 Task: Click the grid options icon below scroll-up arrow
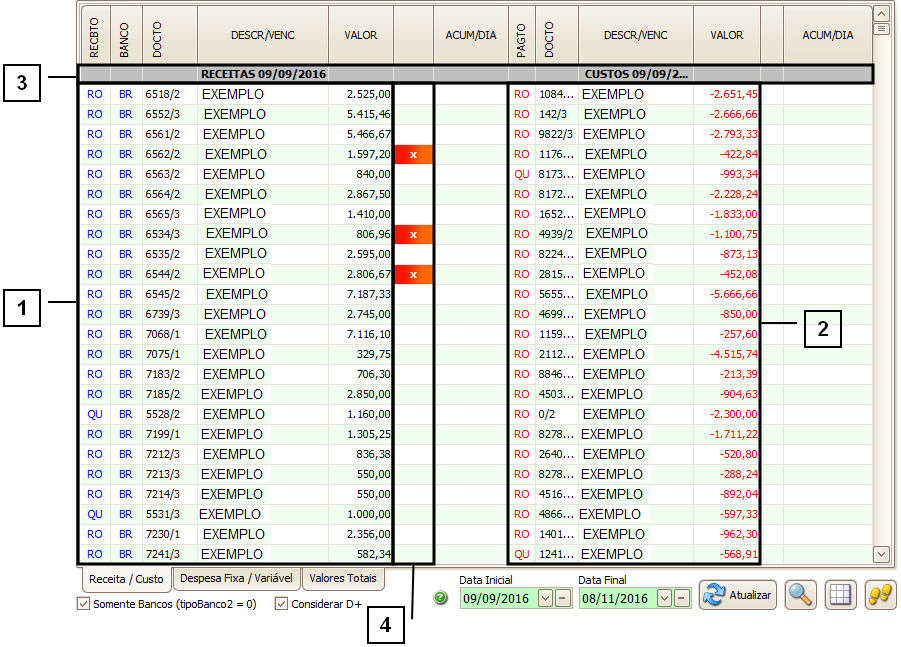(x=881, y=29)
